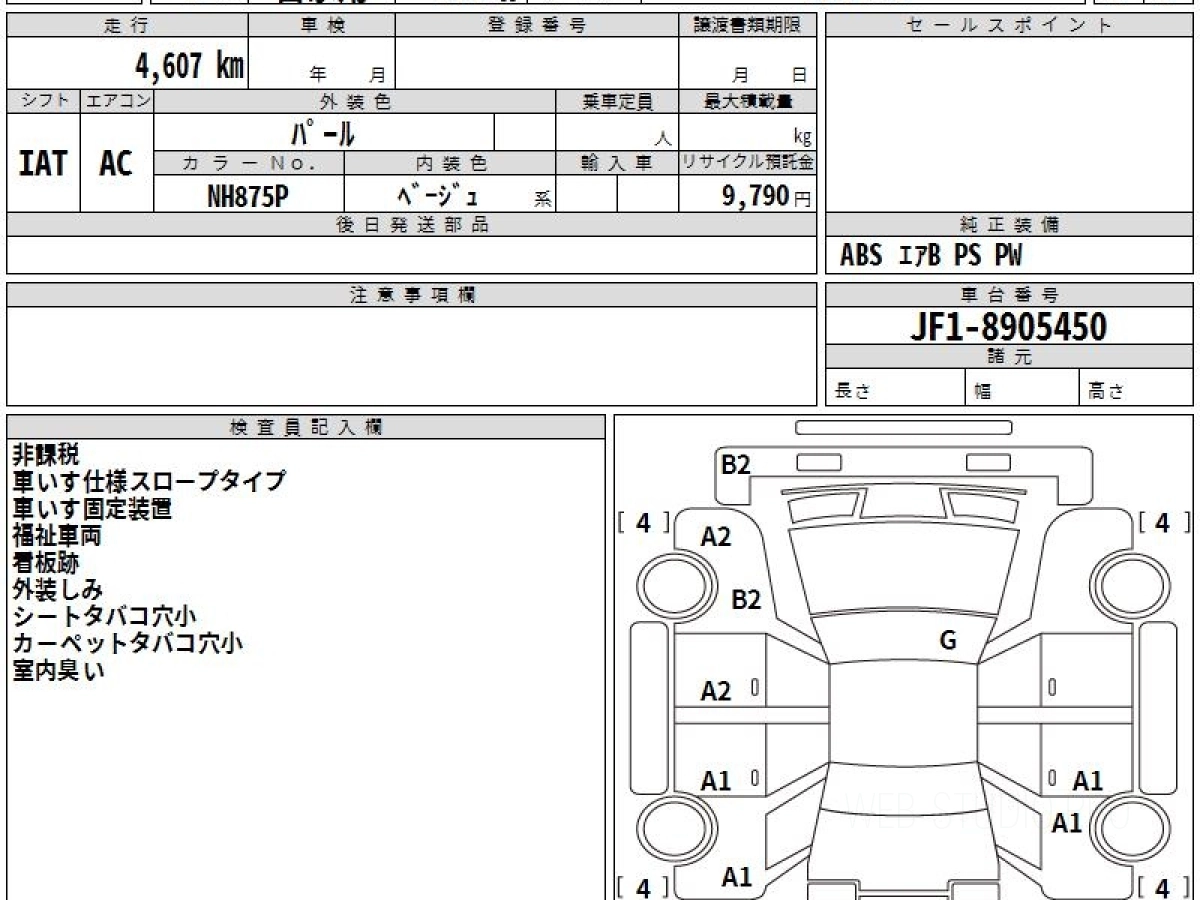
Task: Click the G mark on the windshield
Action: tap(948, 641)
